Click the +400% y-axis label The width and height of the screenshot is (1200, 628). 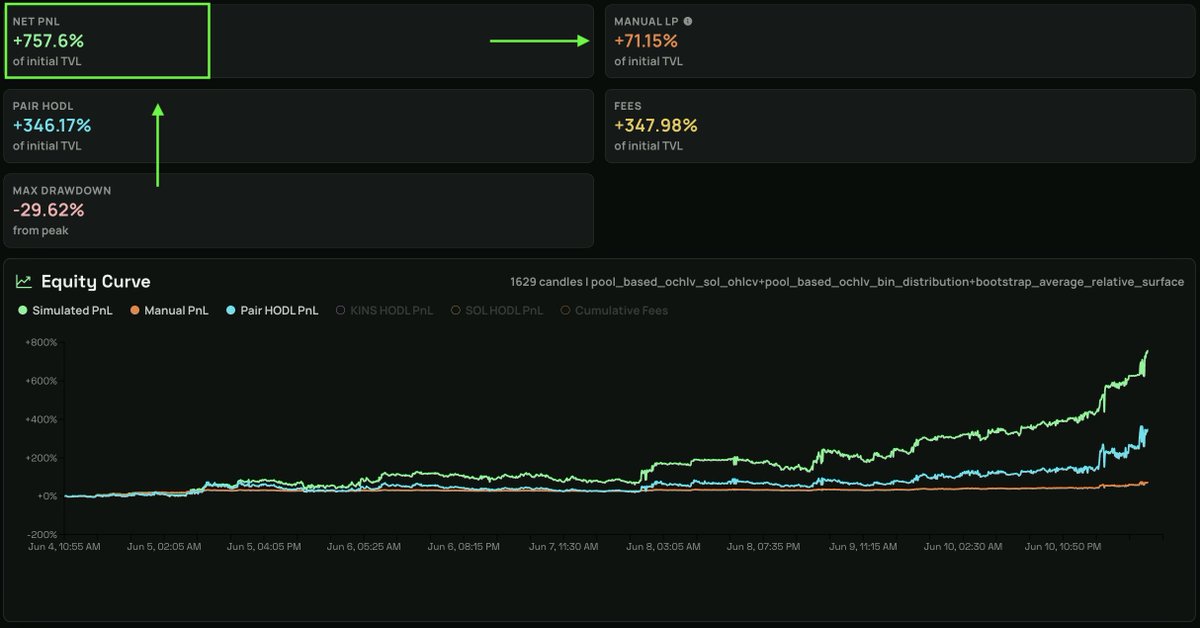[42, 420]
